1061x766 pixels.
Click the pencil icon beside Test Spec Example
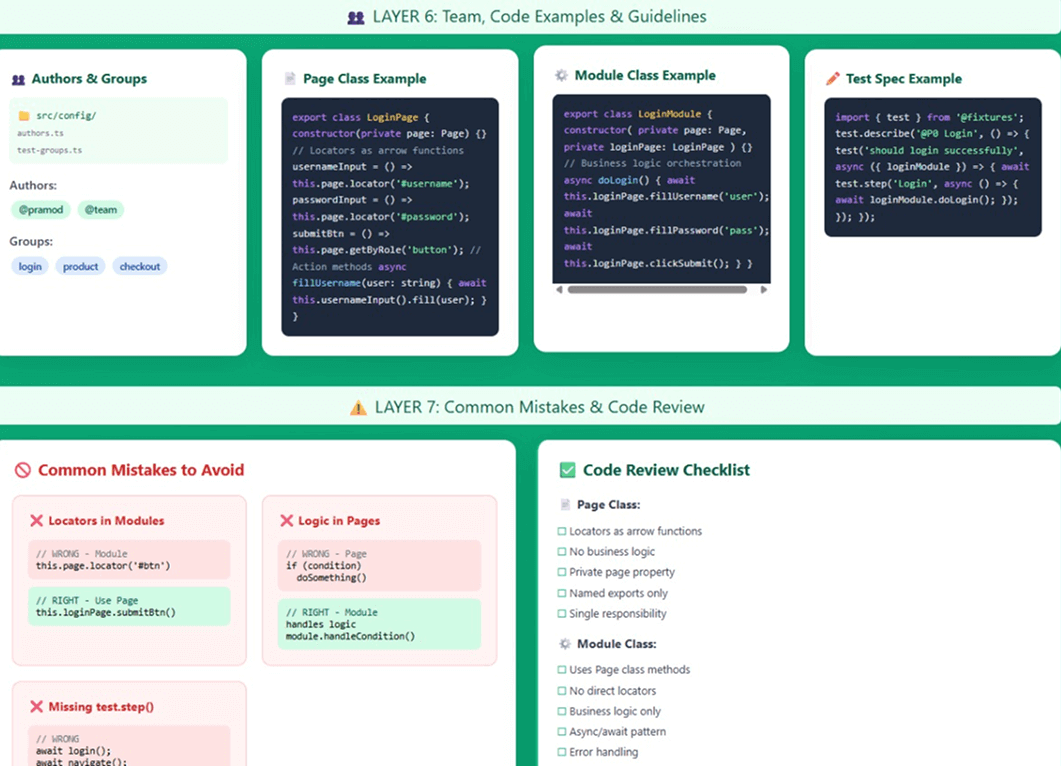pyautogui.click(x=833, y=79)
